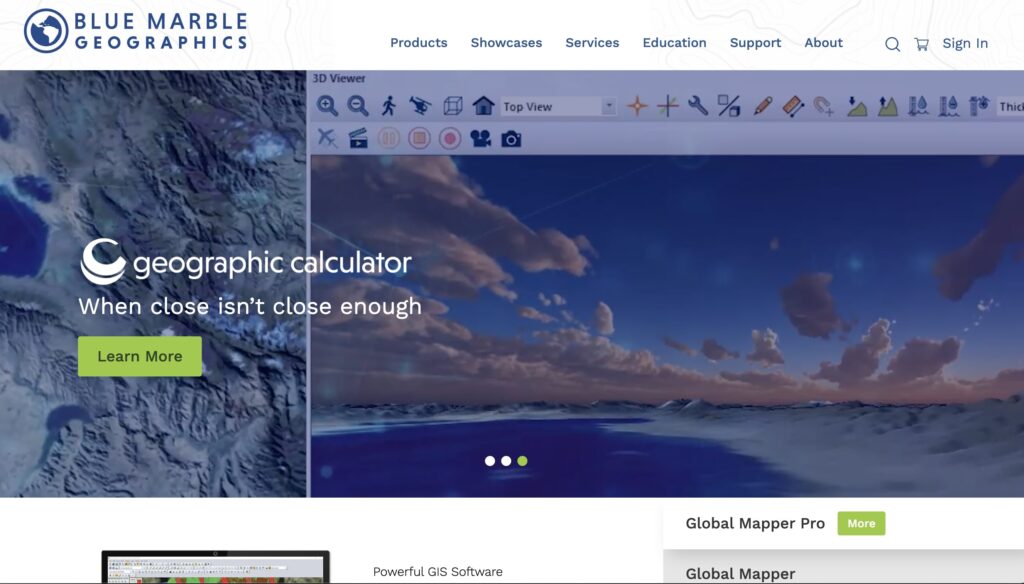Select the pencil draw tool
Viewport: 1024px width, 584px height.
(x=762, y=106)
